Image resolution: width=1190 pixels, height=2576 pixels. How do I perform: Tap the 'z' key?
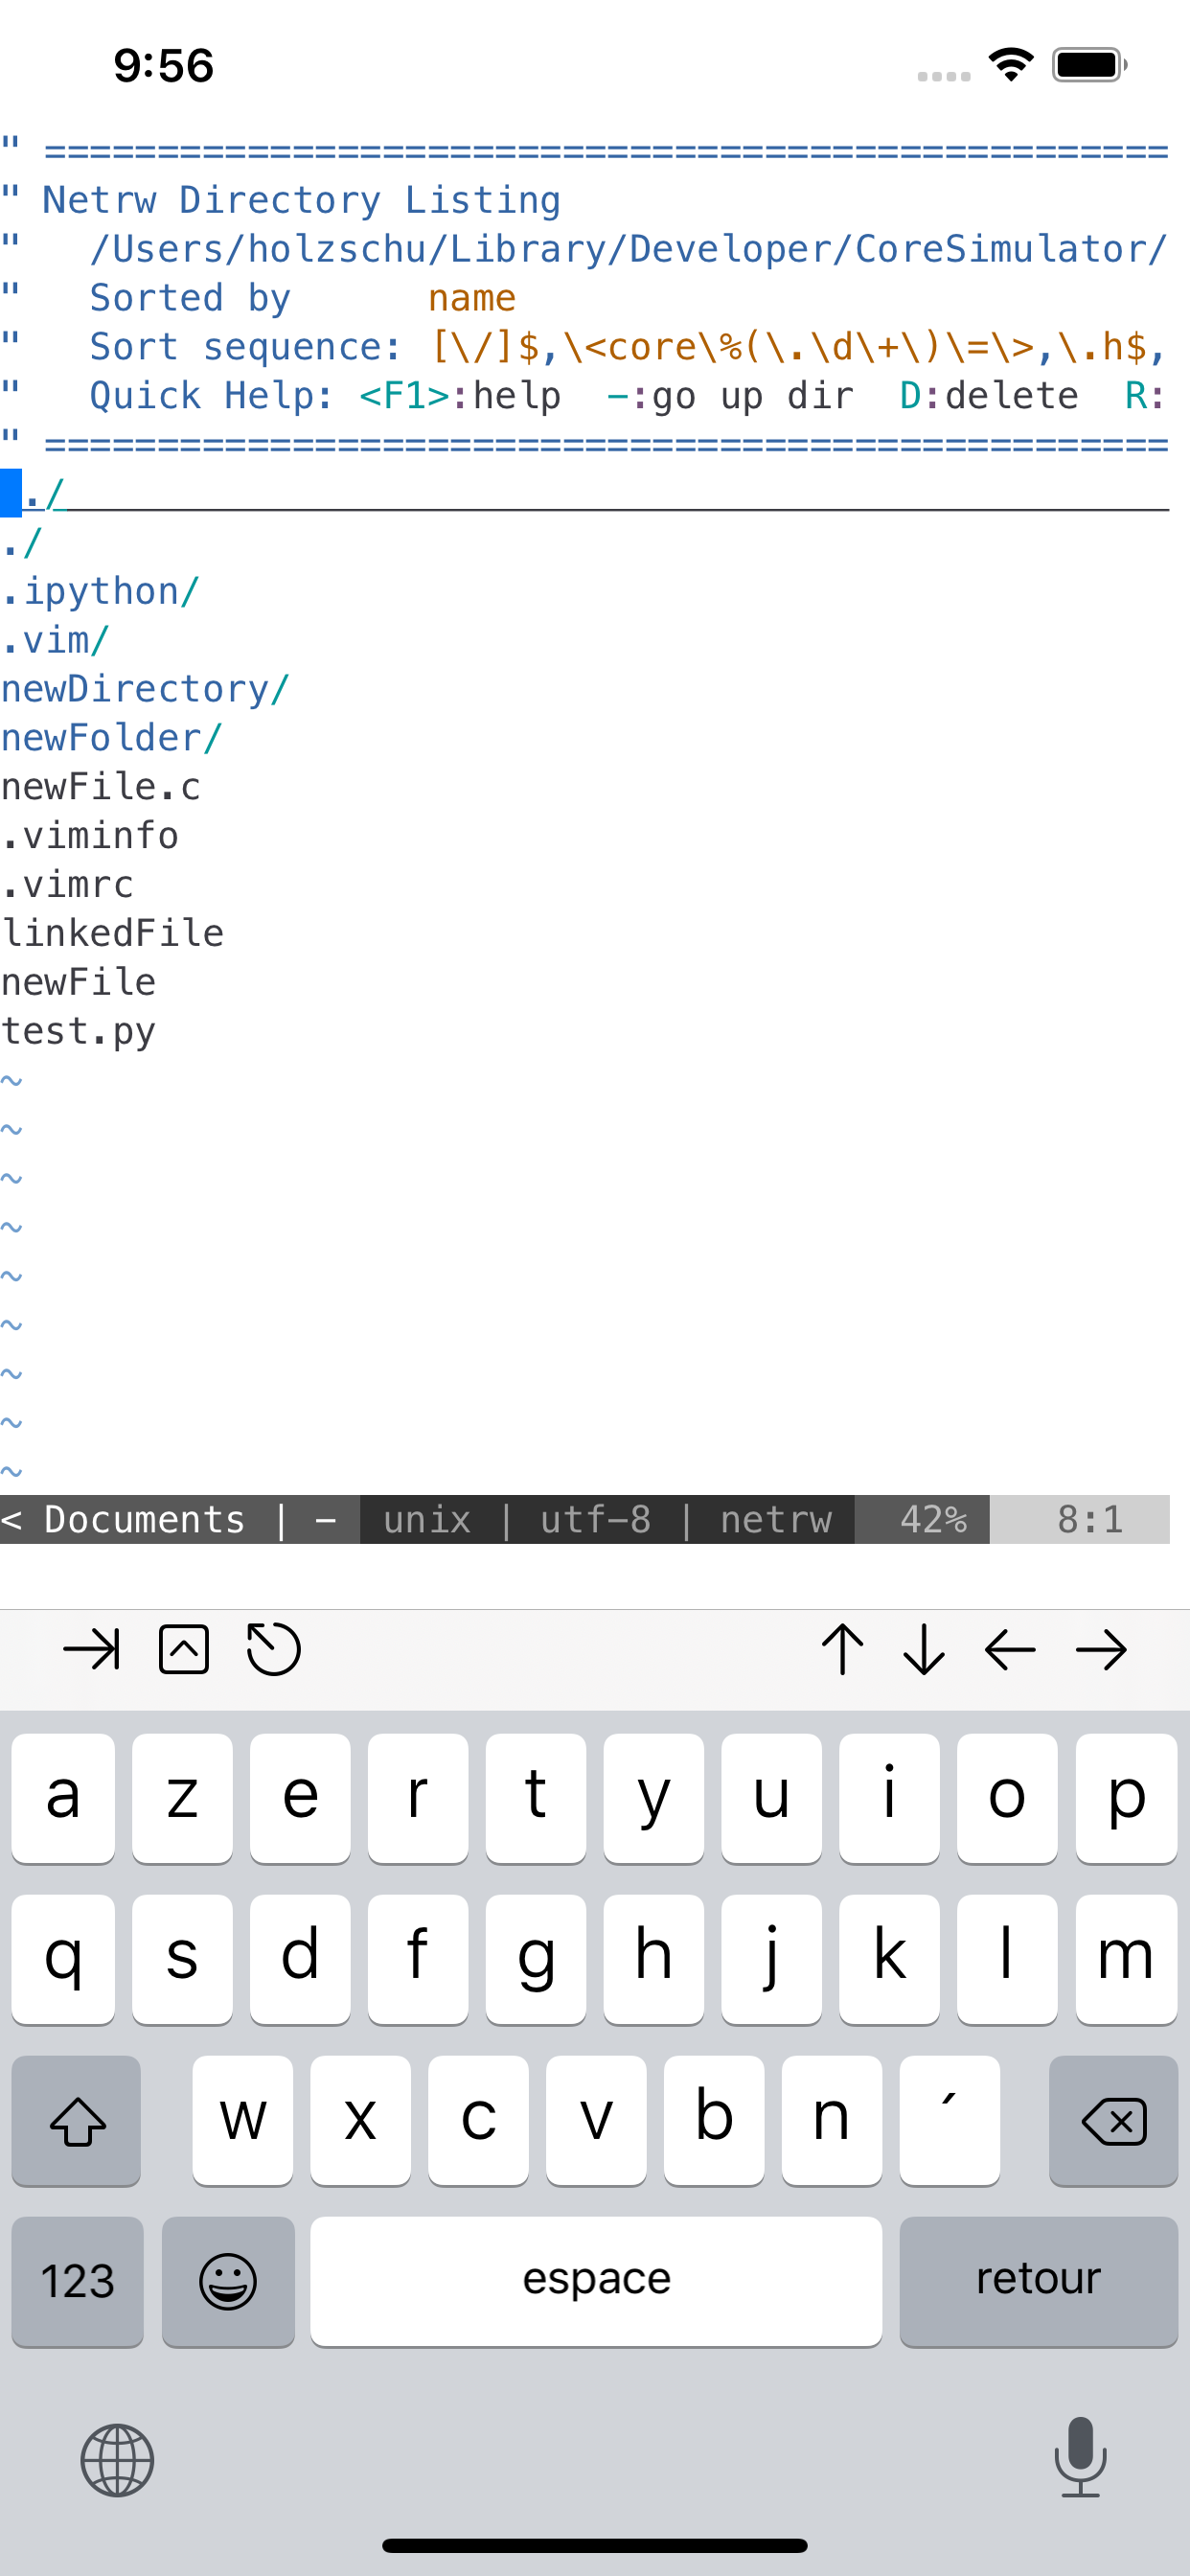coord(182,1798)
